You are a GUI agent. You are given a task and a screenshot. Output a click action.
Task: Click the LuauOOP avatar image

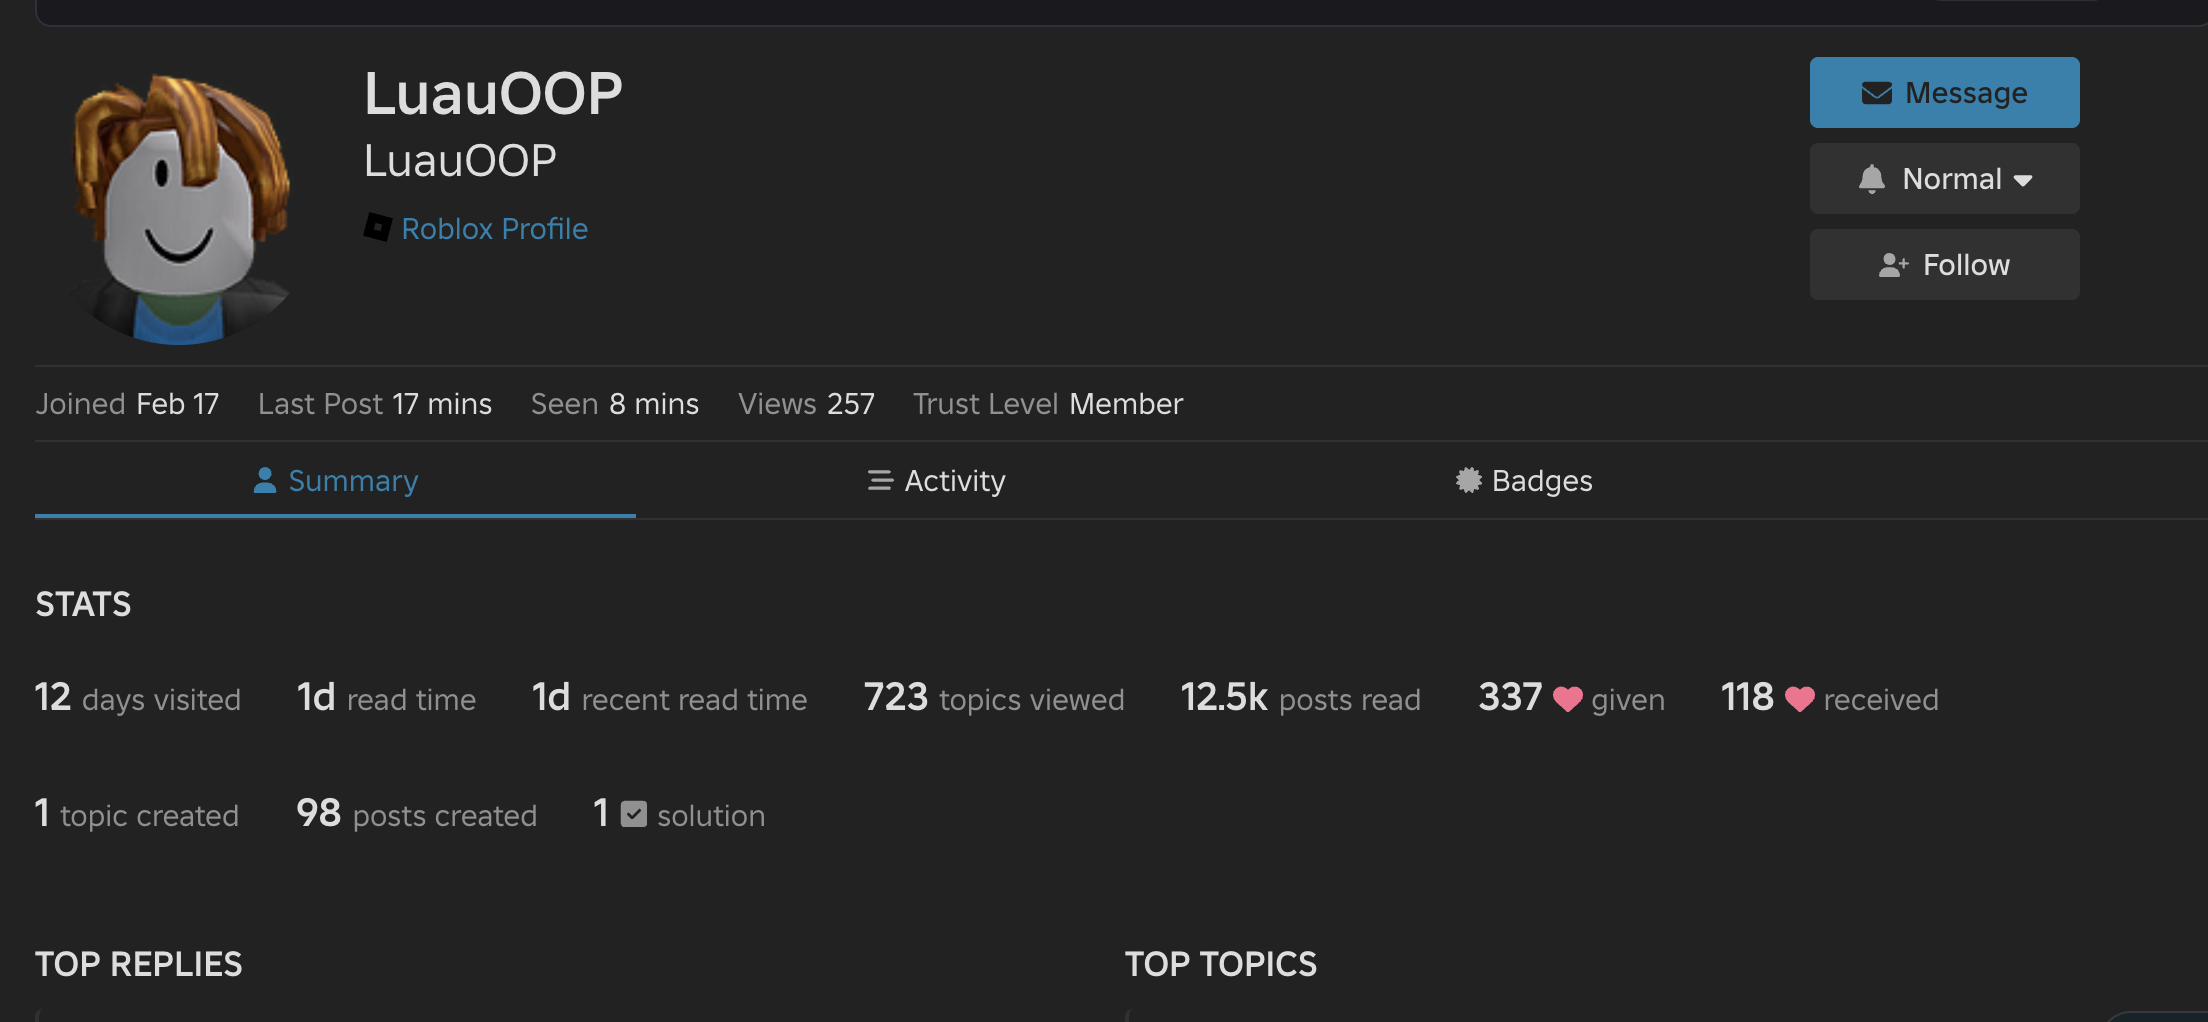pos(180,208)
